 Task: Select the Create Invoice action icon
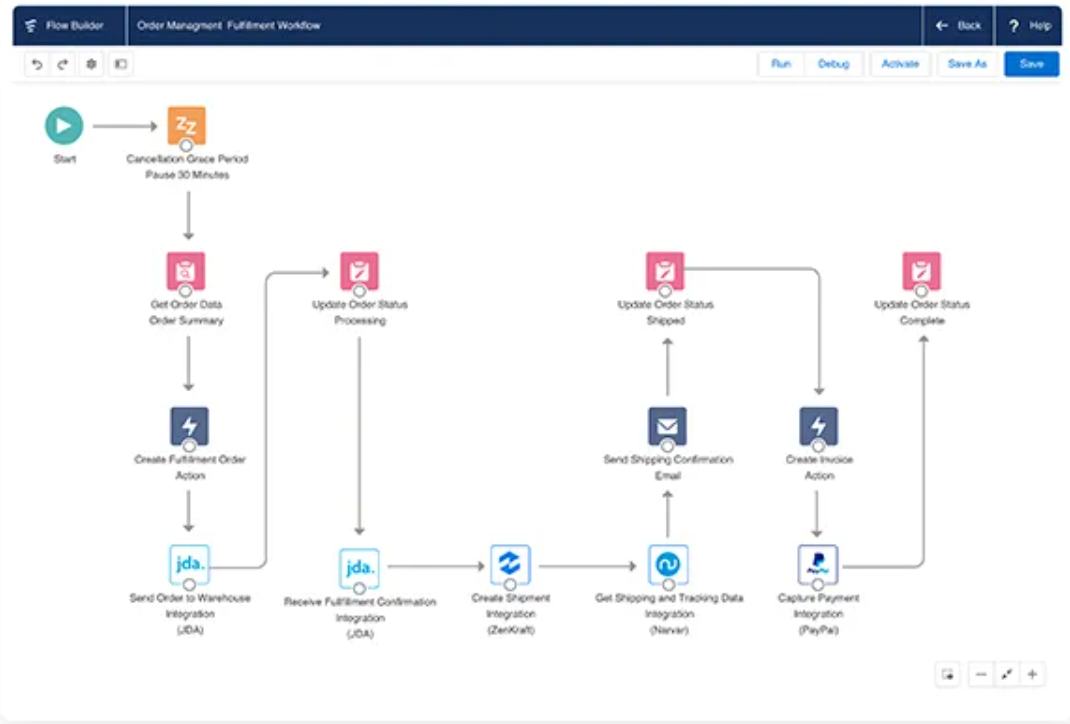pos(818,426)
